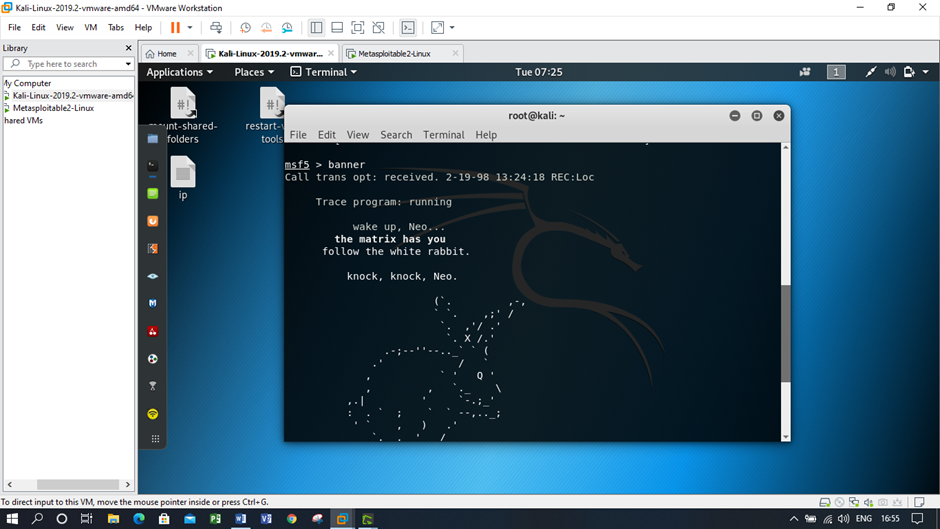Select My Computer in library tree
940x529 pixels.
(28, 83)
